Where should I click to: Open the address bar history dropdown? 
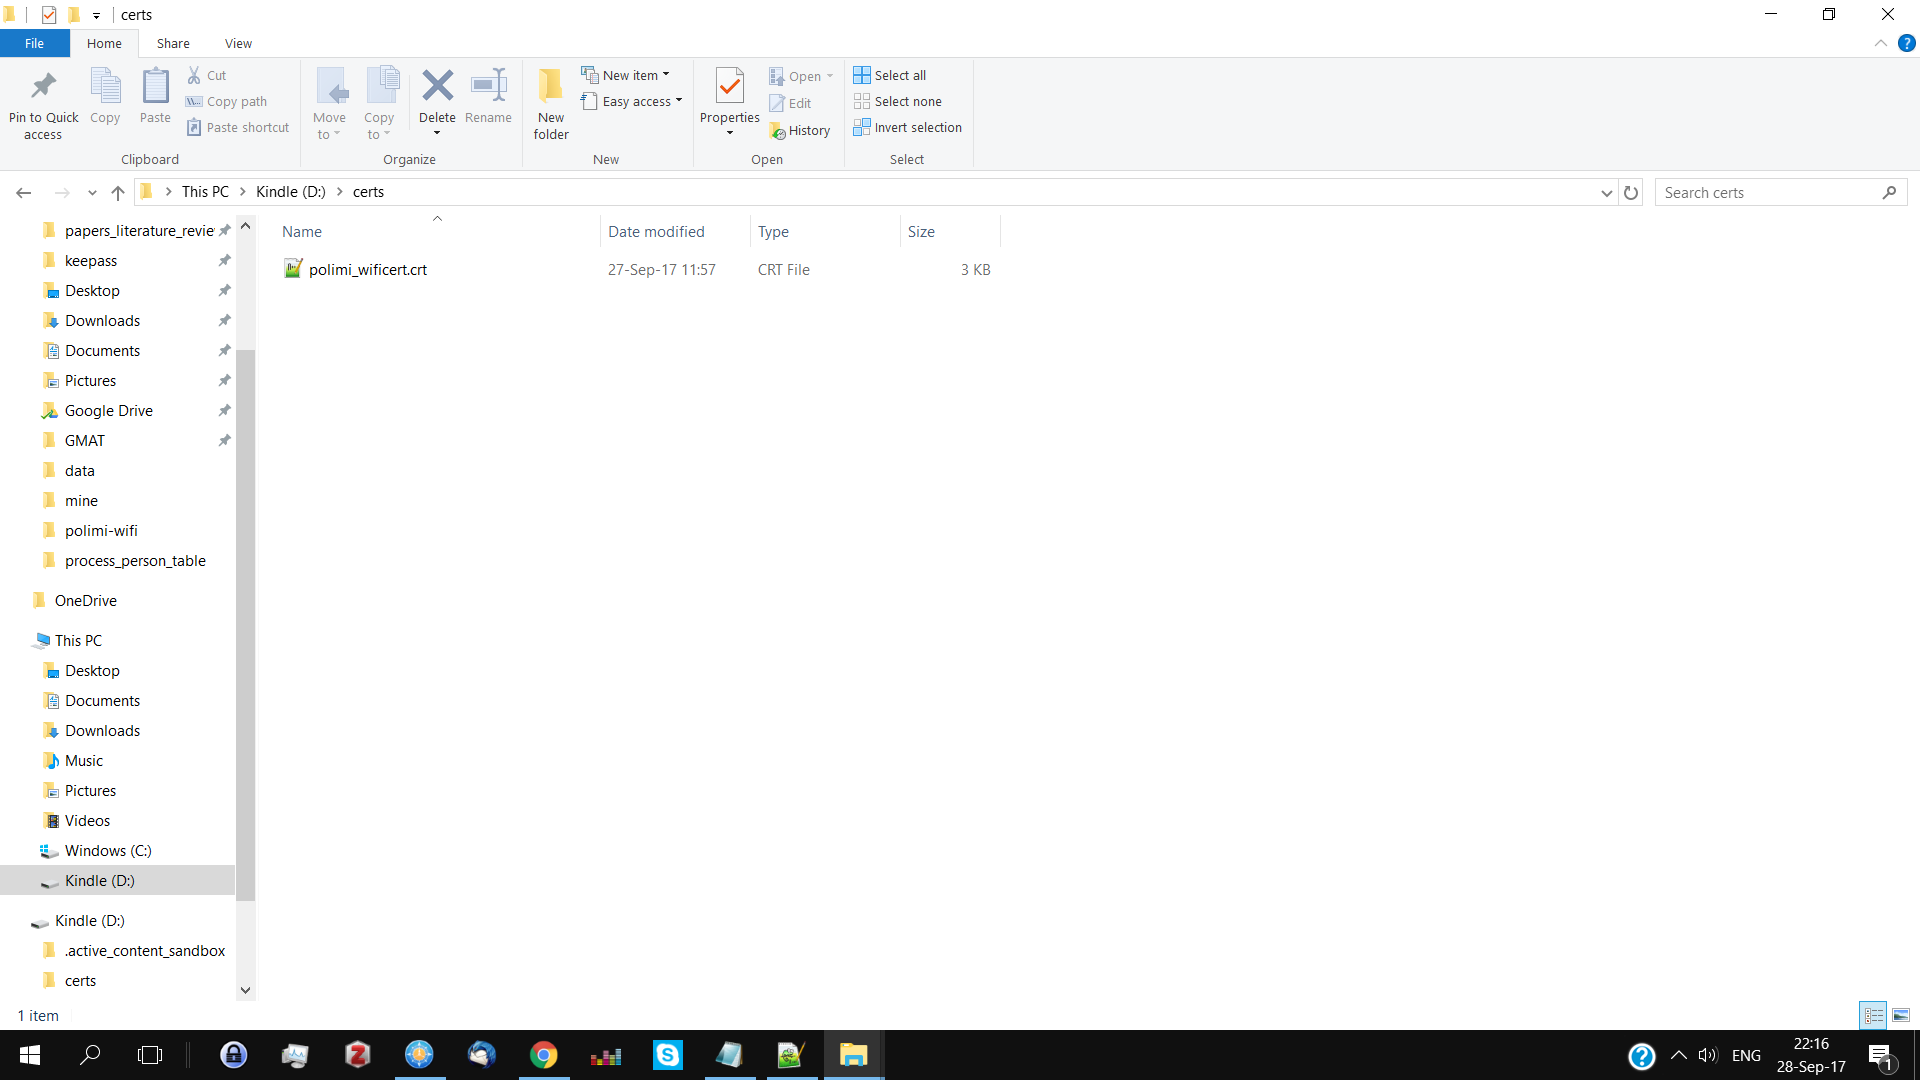1606,192
